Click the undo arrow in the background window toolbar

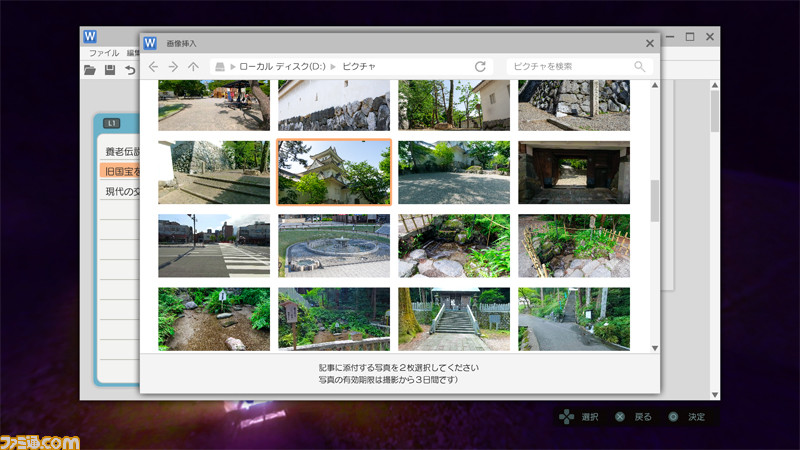point(130,70)
